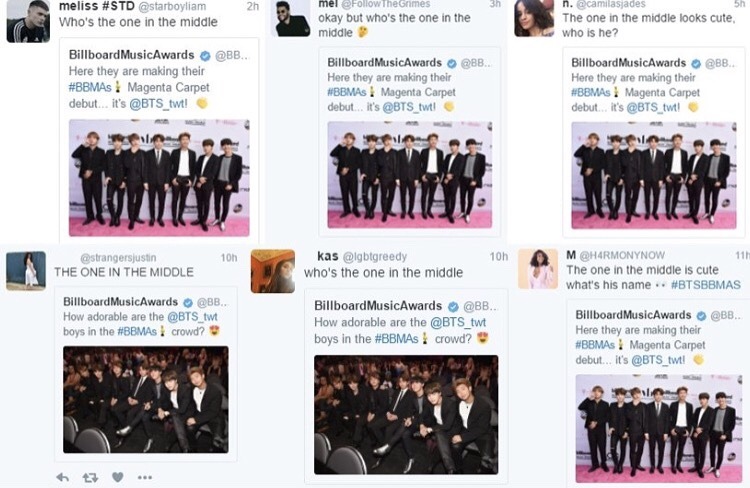Click #BBMAs hashtag in kas's quoted tweet
This screenshot has height=488, width=750.
coord(397,339)
